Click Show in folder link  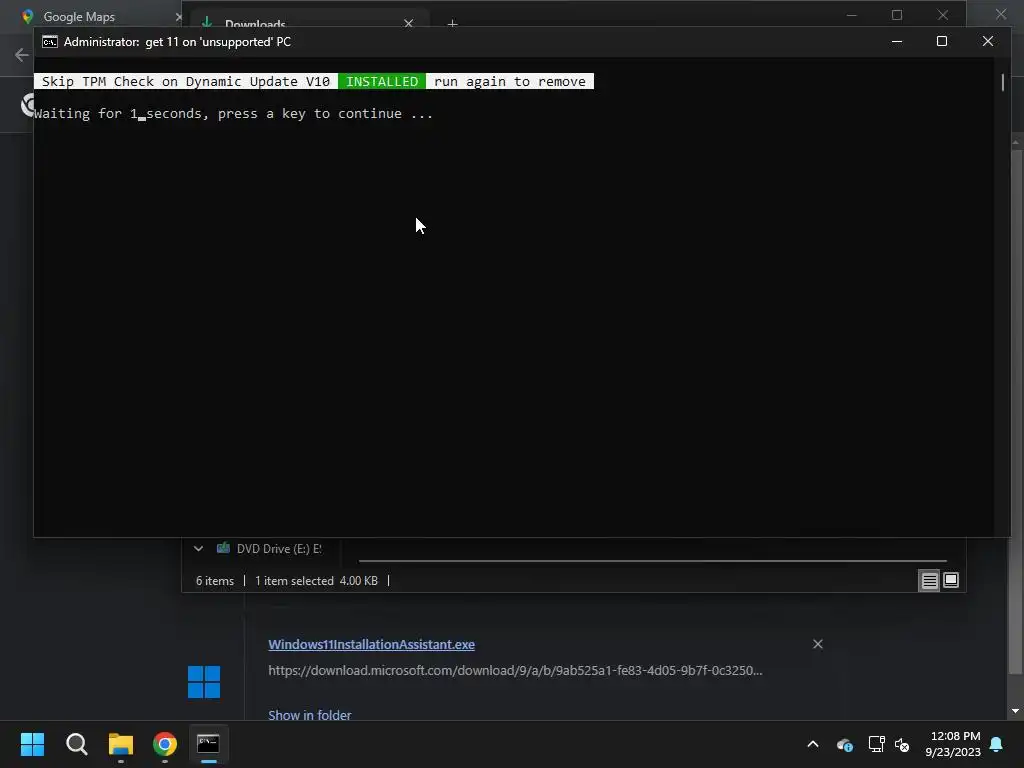coord(310,715)
